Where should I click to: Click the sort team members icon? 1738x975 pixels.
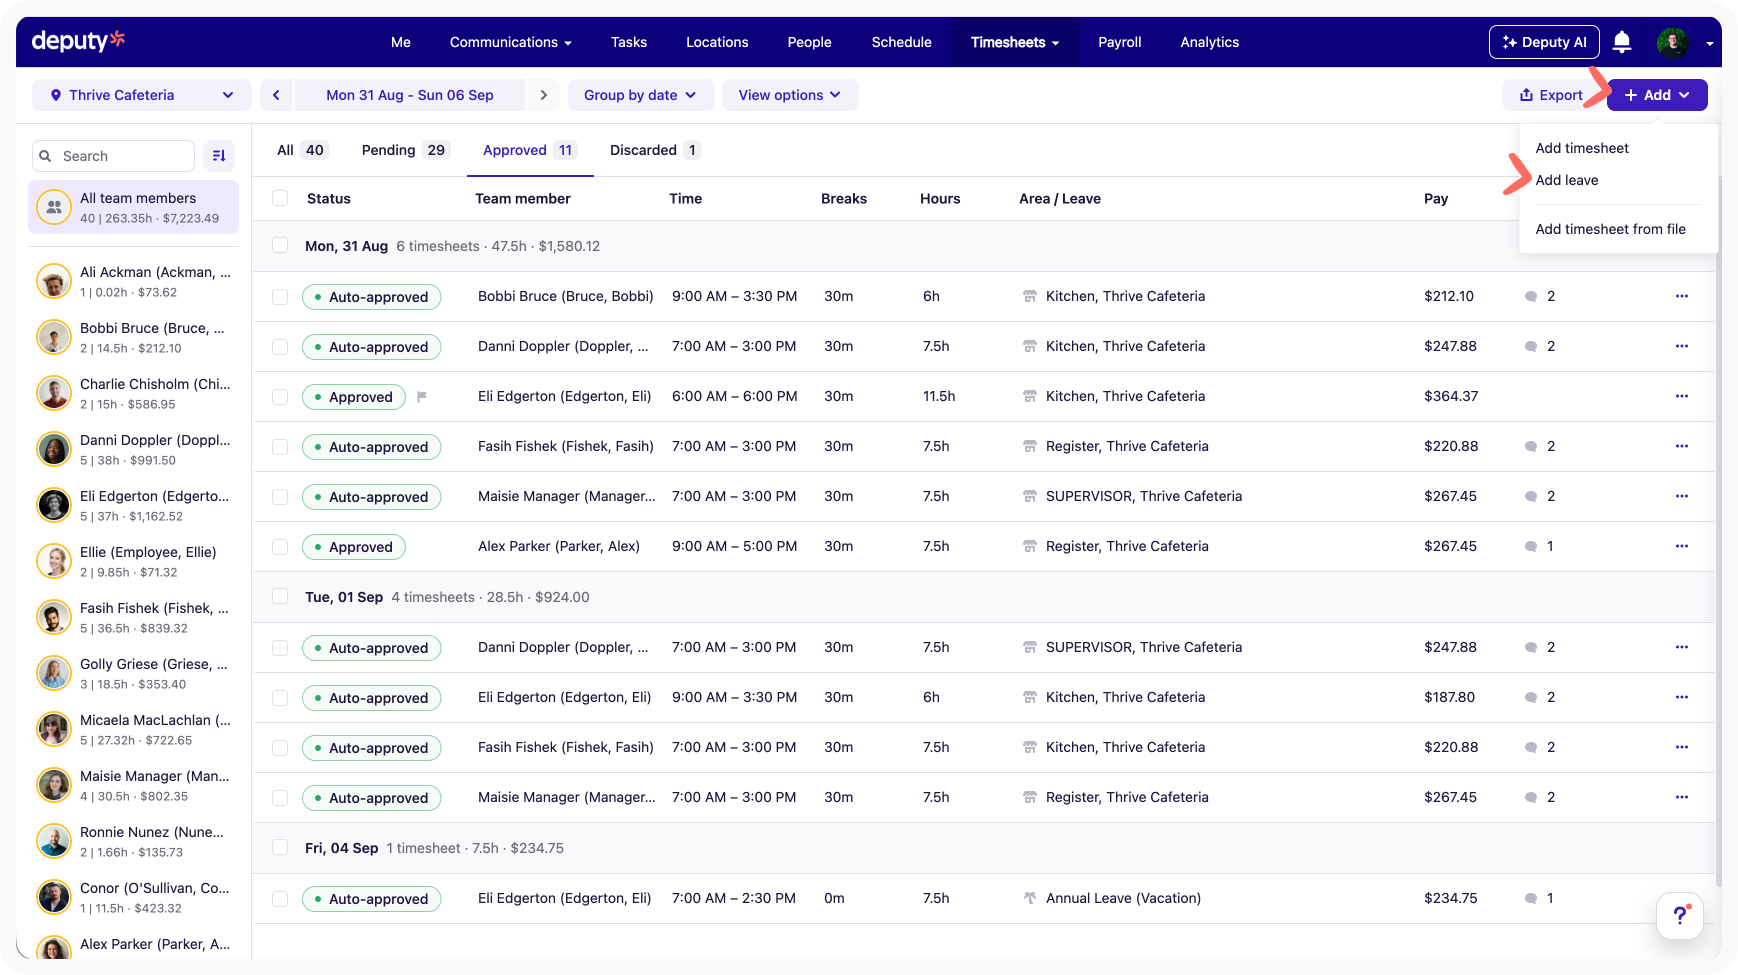pos(219,156)
